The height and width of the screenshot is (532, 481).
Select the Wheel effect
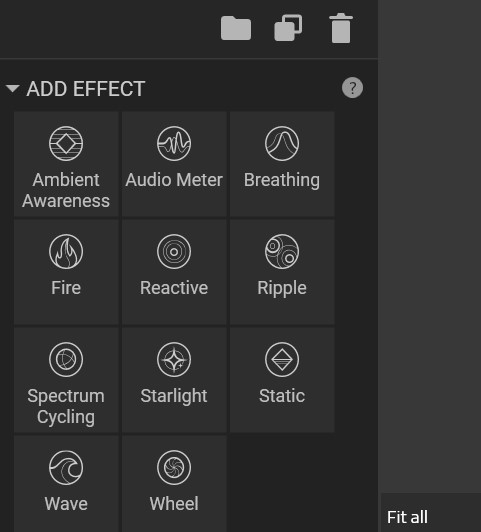tap(174, 484)
